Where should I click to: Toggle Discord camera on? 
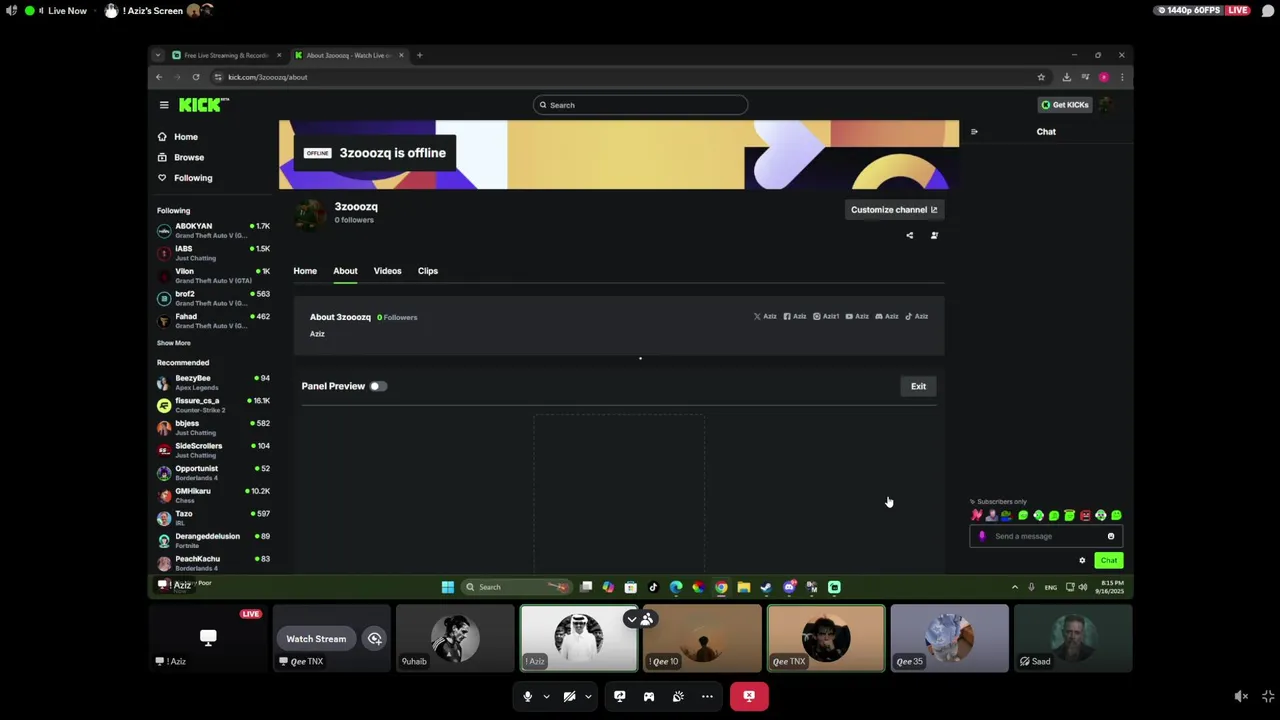tap(569, 696)
